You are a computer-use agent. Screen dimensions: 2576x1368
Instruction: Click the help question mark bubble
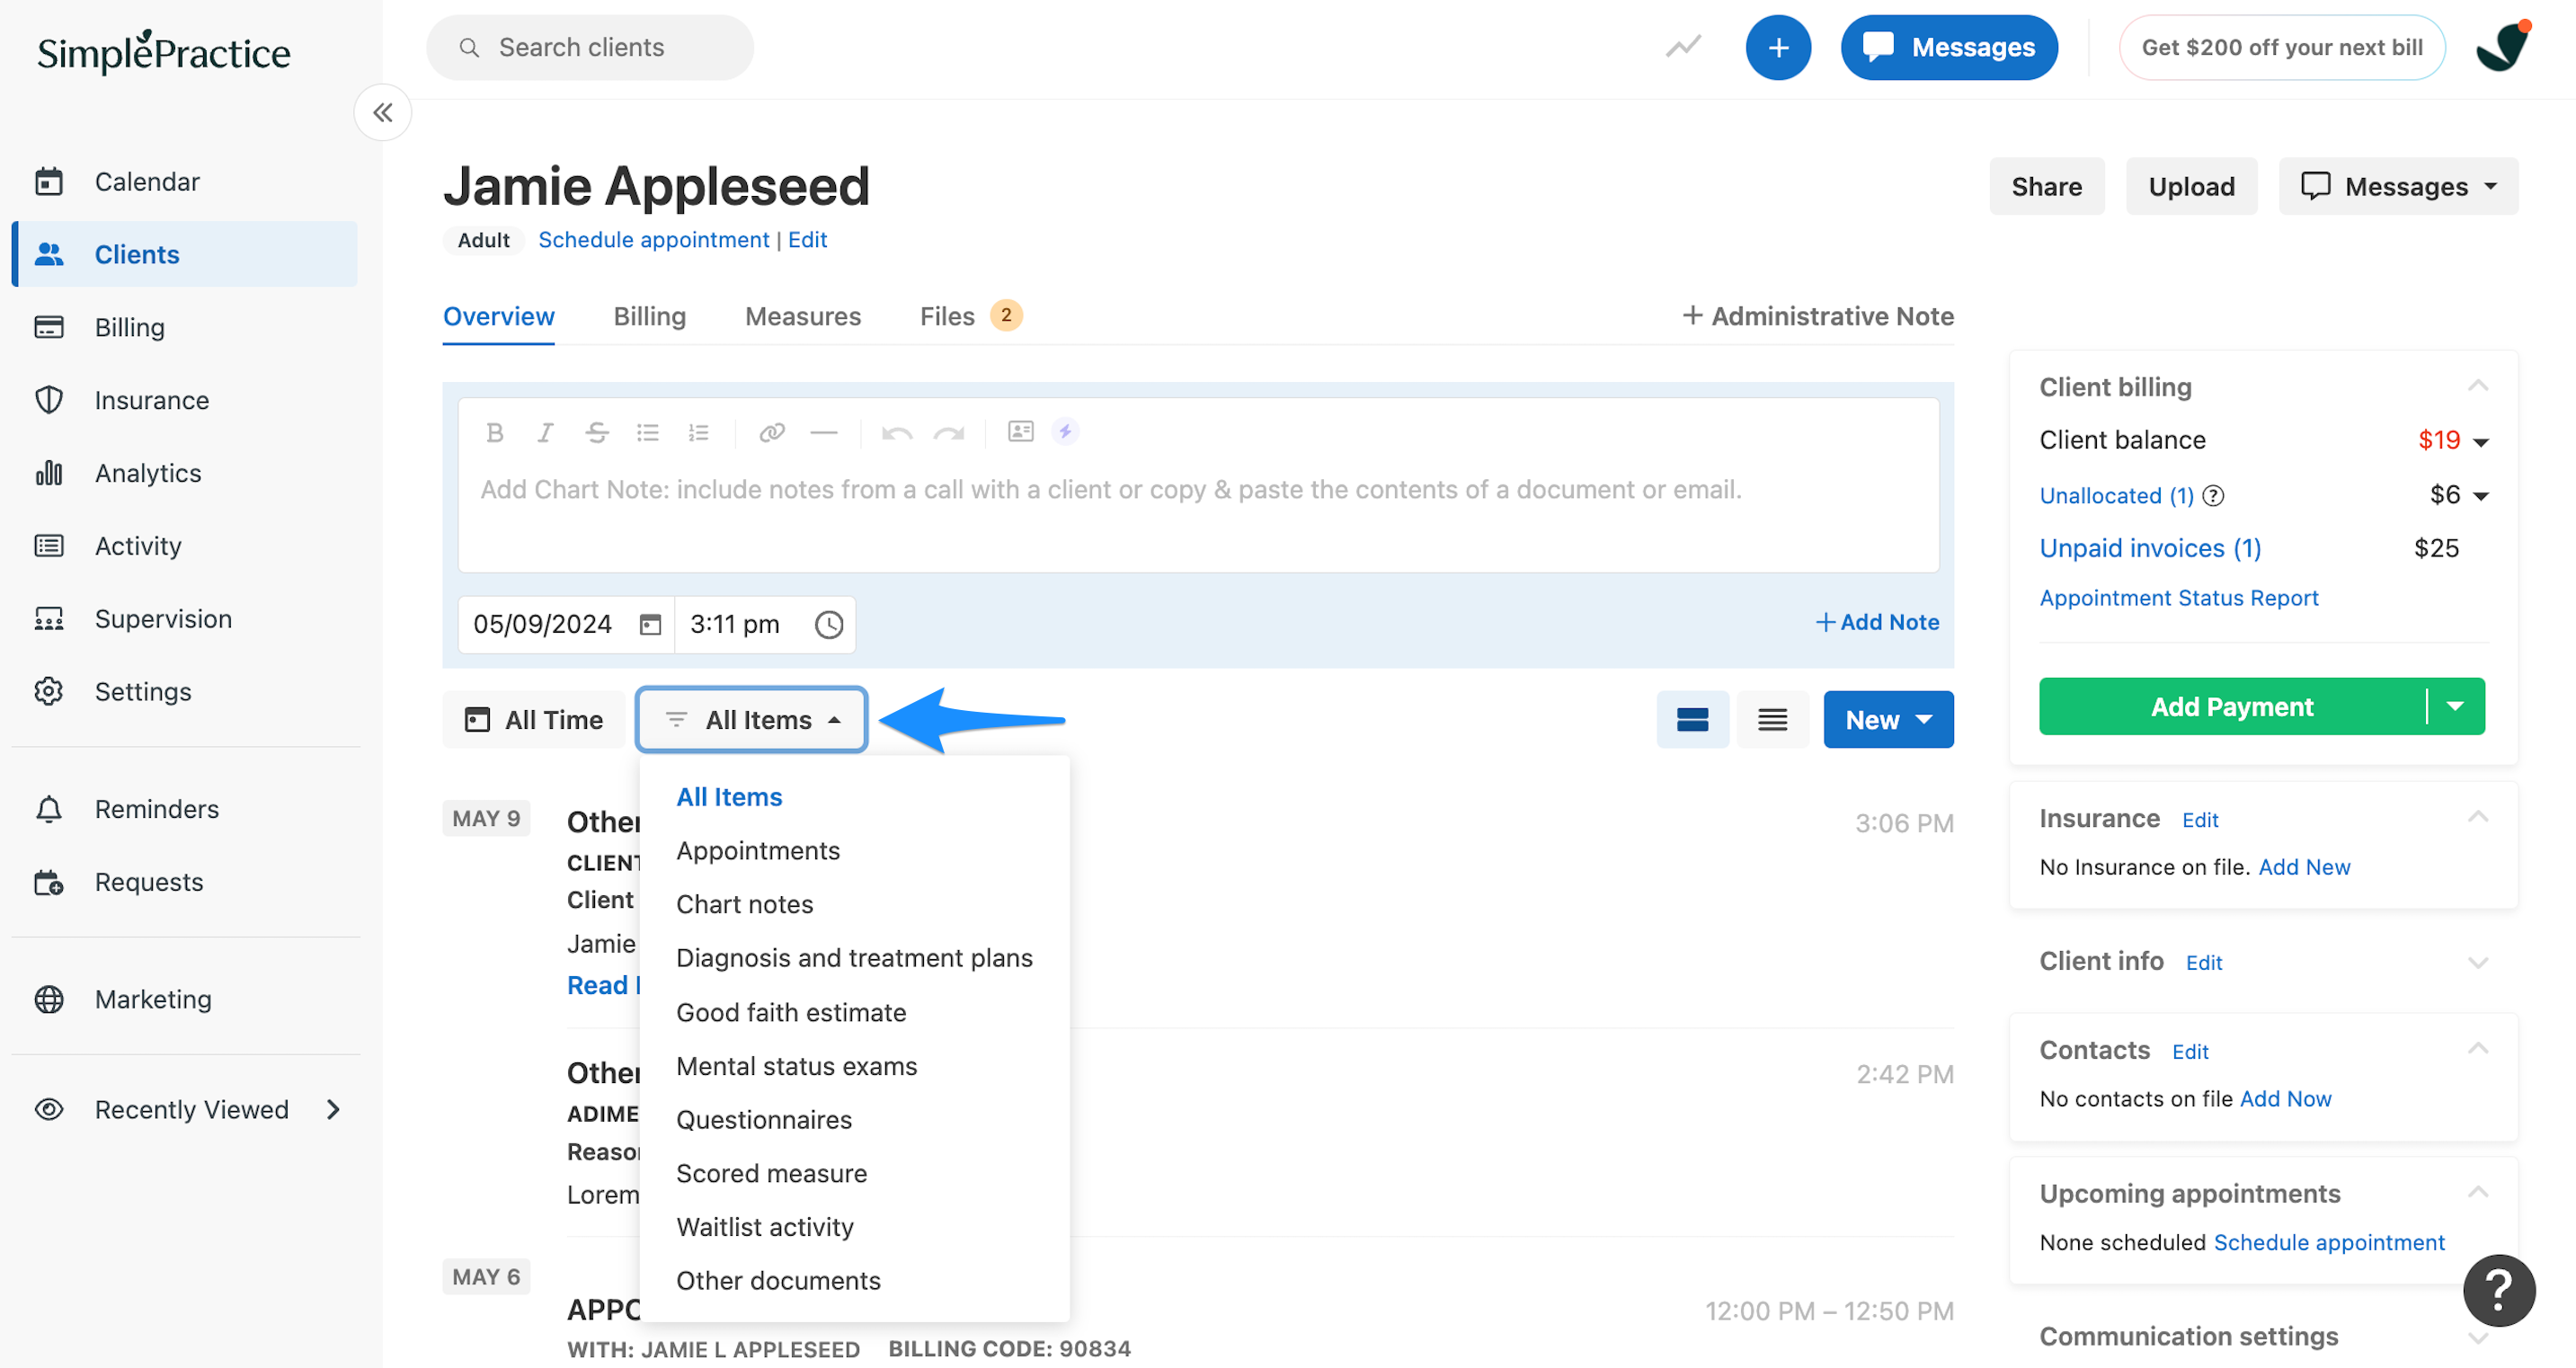click(2498, 1290)
